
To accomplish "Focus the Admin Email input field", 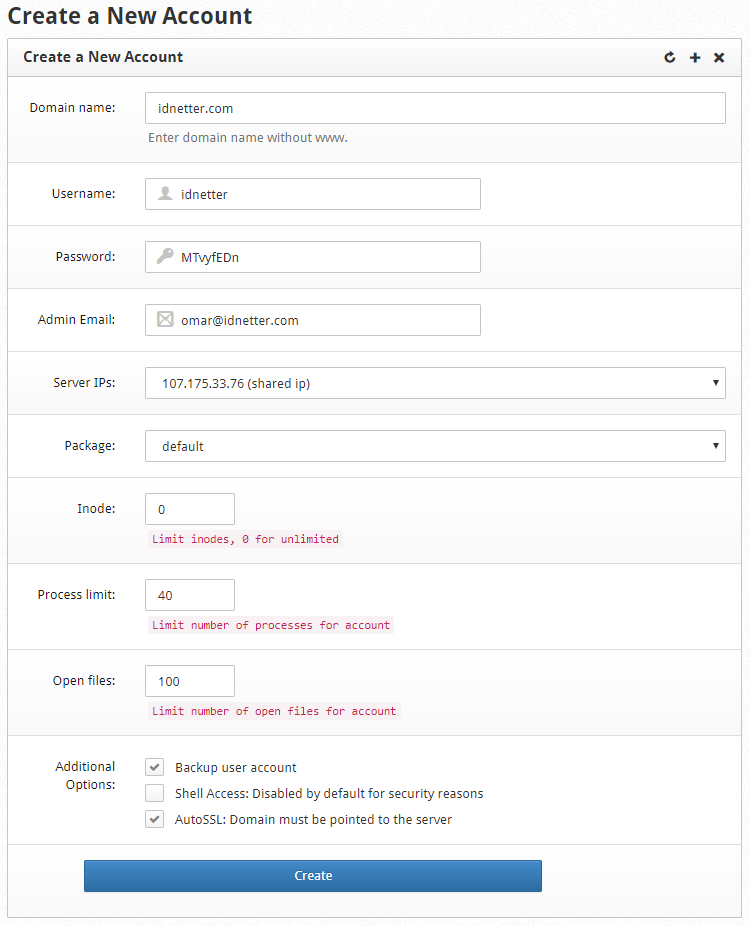I will pos(313,320).
